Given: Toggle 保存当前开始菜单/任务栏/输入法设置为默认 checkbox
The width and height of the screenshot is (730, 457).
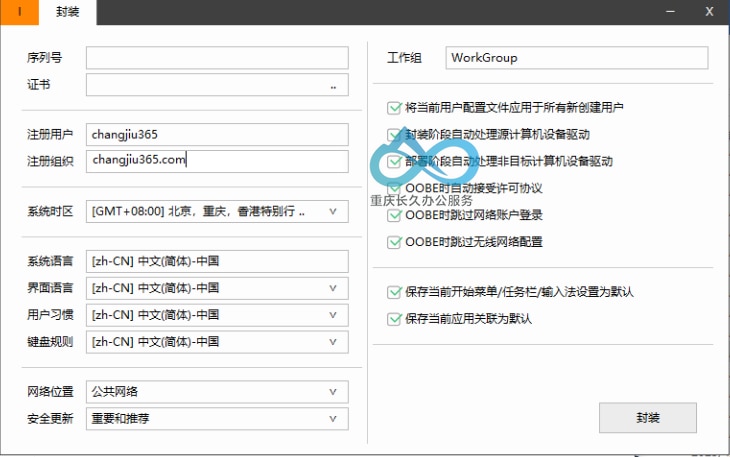Looking at the screenshot, I should (x=394, y=292).
